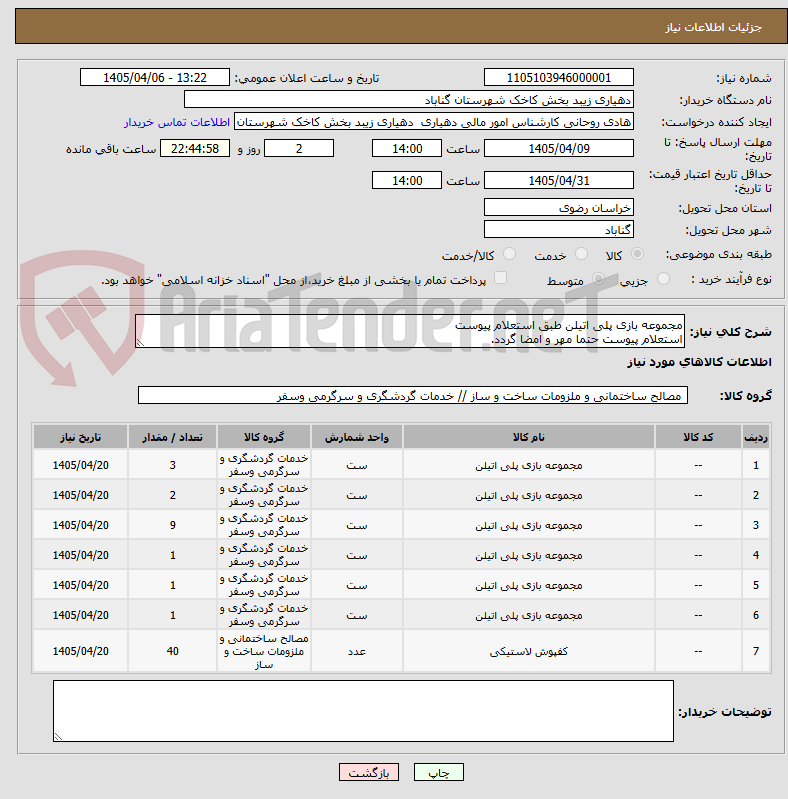Click the تعداد / مقدار column header

172,437
